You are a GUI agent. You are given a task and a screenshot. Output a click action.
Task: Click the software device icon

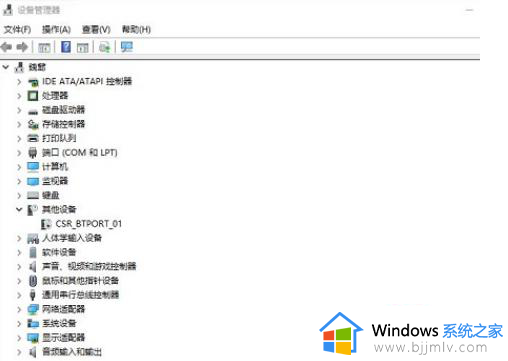click(x=33, y=252)
